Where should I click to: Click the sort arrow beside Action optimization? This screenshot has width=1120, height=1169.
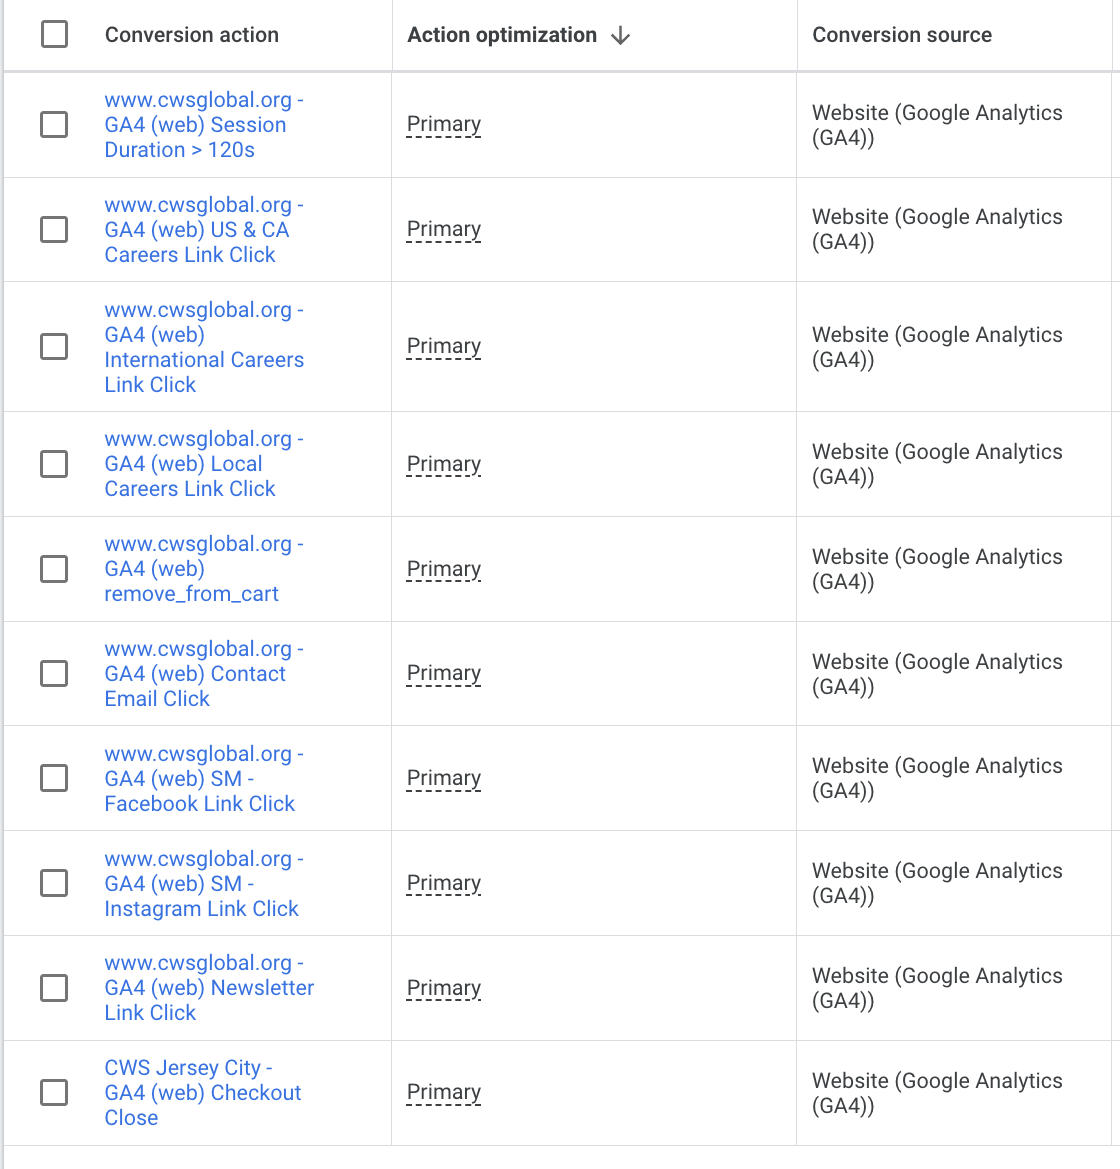click(x=620, y=35)
